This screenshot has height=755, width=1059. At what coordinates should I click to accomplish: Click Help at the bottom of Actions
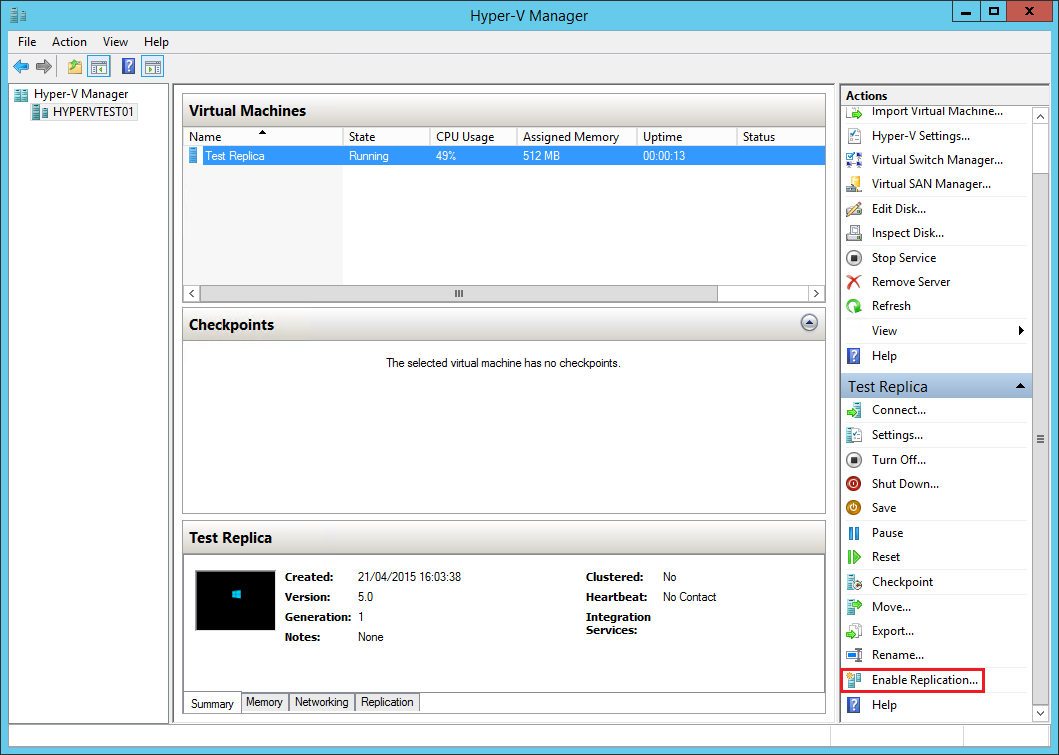click(884, 705)
